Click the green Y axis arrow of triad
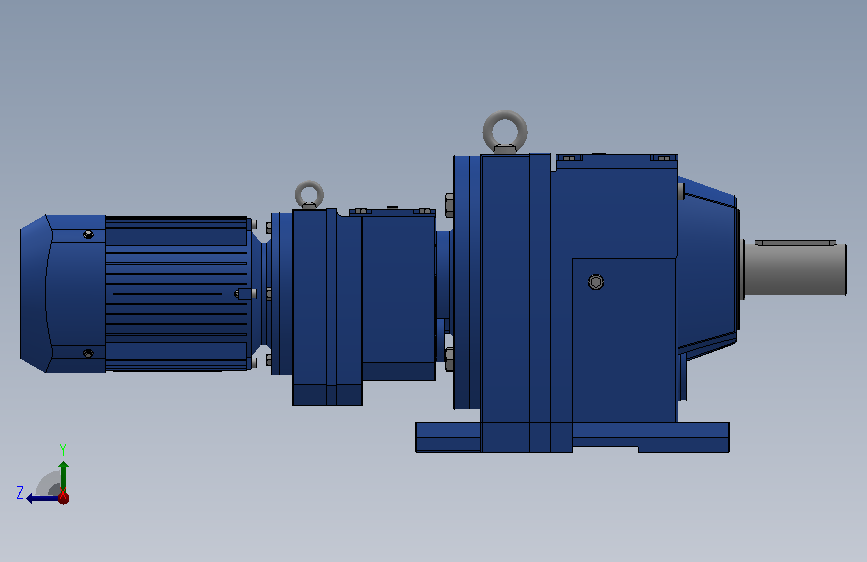Screen dimensions: 867x562 pyautogui.click(x=64, y=475)
